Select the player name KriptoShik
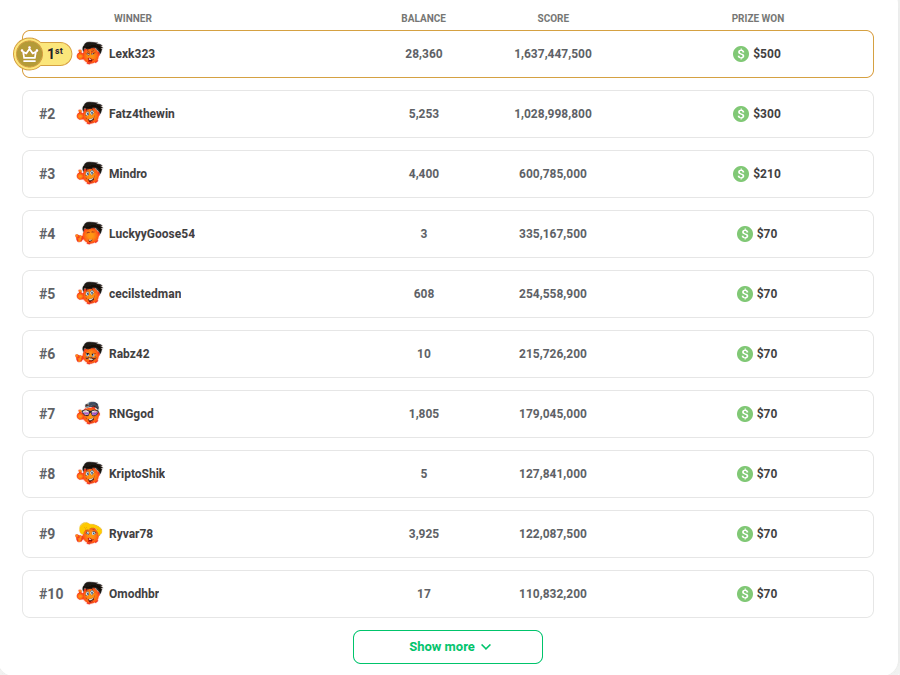This screenshot has height=675, width=900. click(137, 474)
